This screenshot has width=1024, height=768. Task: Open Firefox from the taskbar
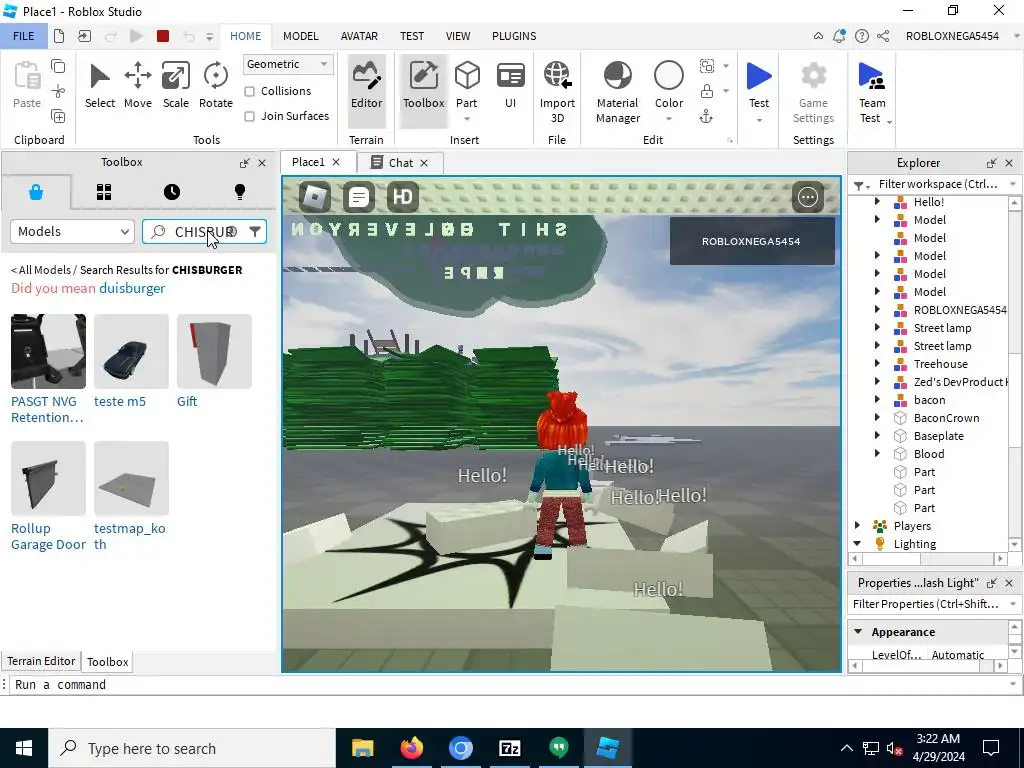[411, 748]
